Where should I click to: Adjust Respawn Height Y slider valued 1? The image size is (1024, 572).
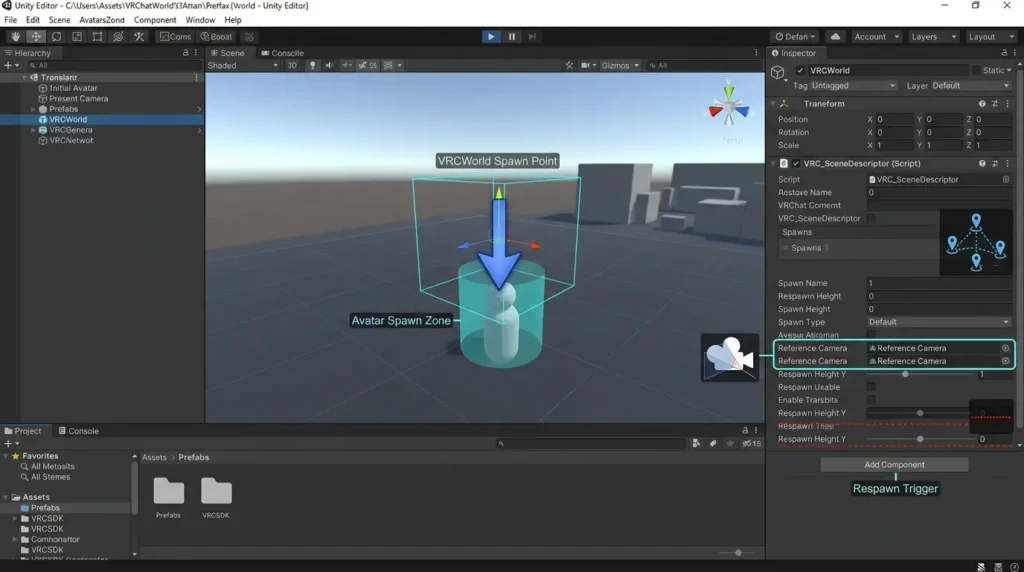tap(920, 374)
